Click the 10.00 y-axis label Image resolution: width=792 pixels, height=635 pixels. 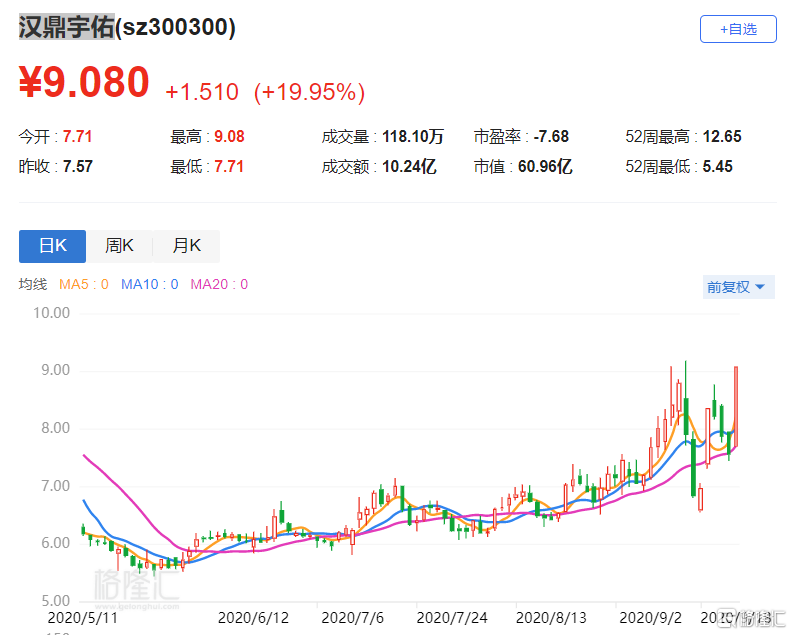point(52,313)
